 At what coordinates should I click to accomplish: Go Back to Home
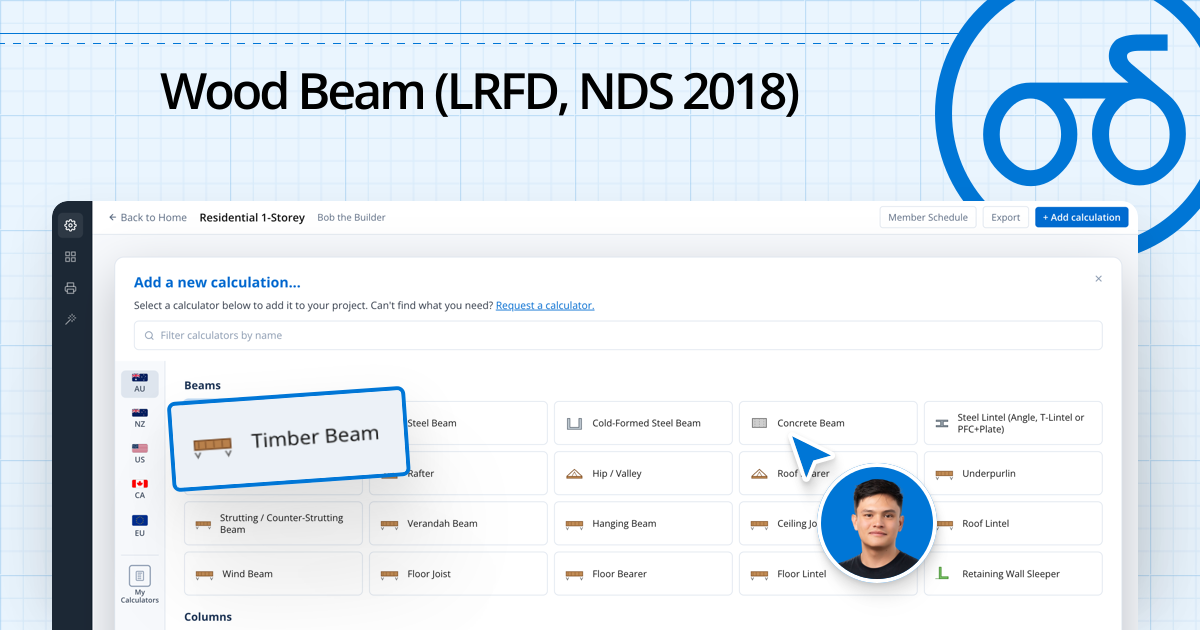pyautogui.click(x=147, y=217)
